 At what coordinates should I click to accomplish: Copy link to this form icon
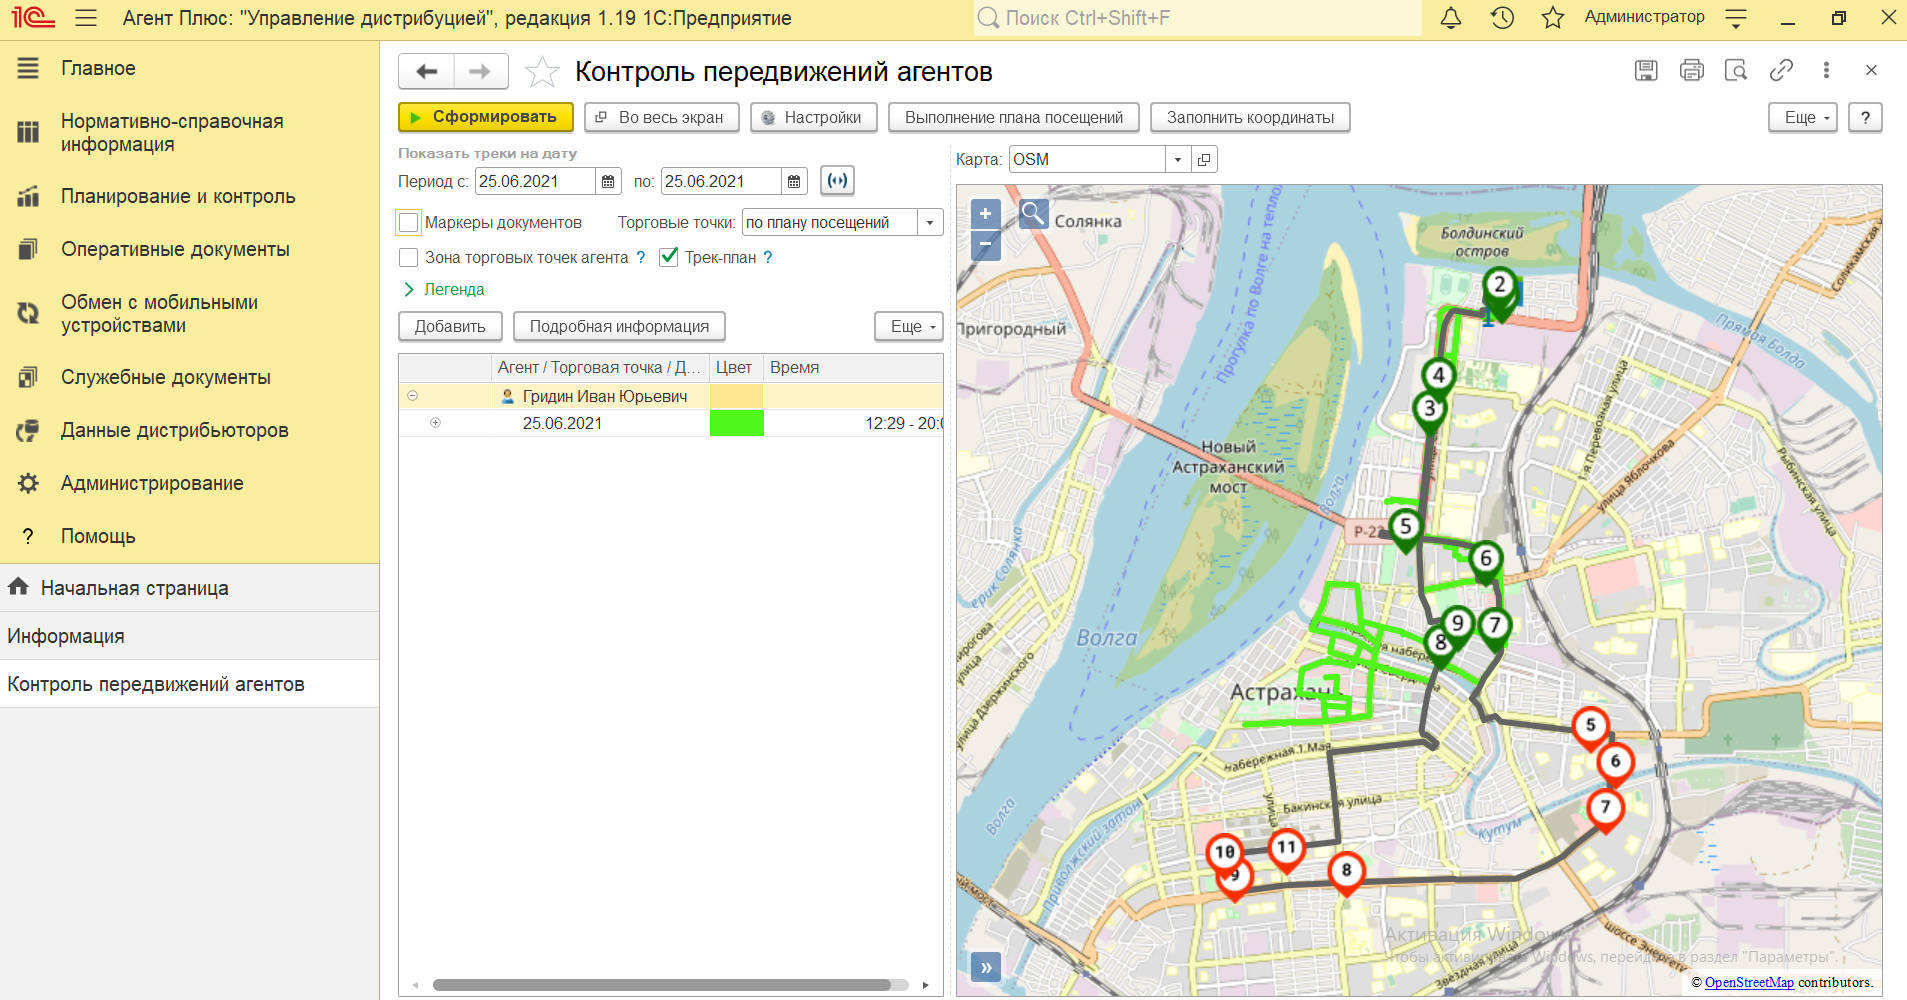point(1781,70)
